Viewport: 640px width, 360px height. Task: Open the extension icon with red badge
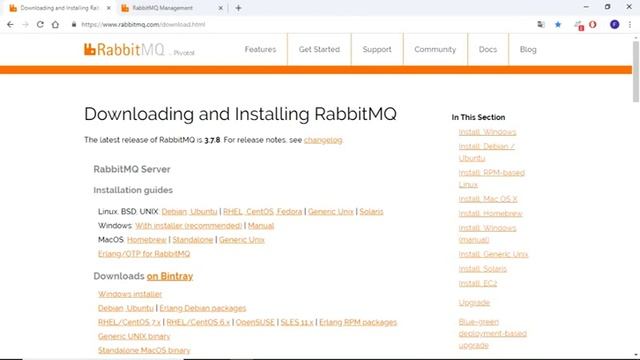[x=579, y=25]
